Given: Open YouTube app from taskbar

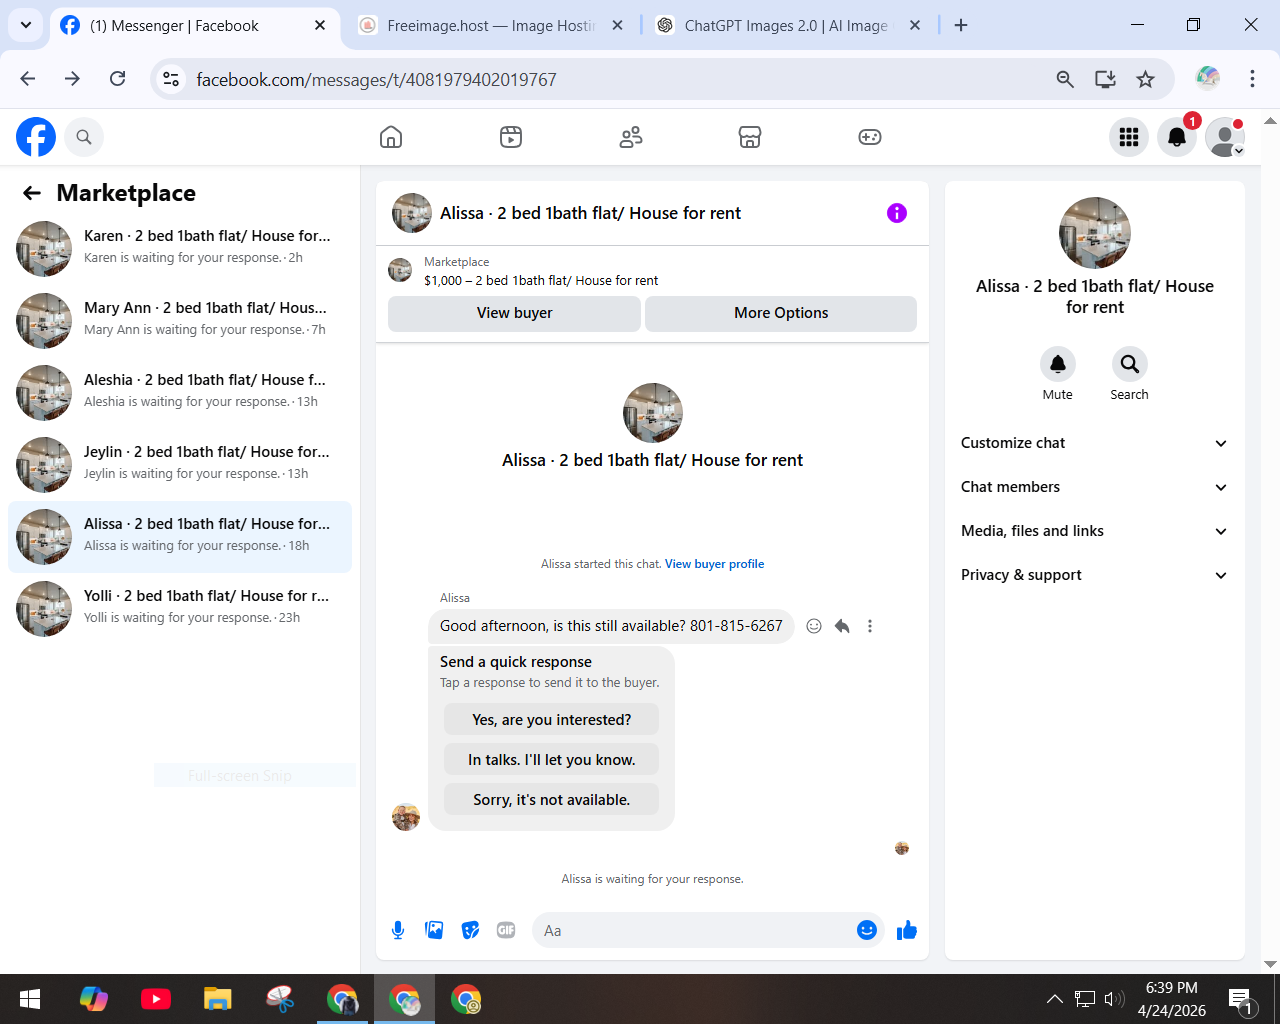Looking at the screenshot, I should pyautogui.click(x=156, y=999).
